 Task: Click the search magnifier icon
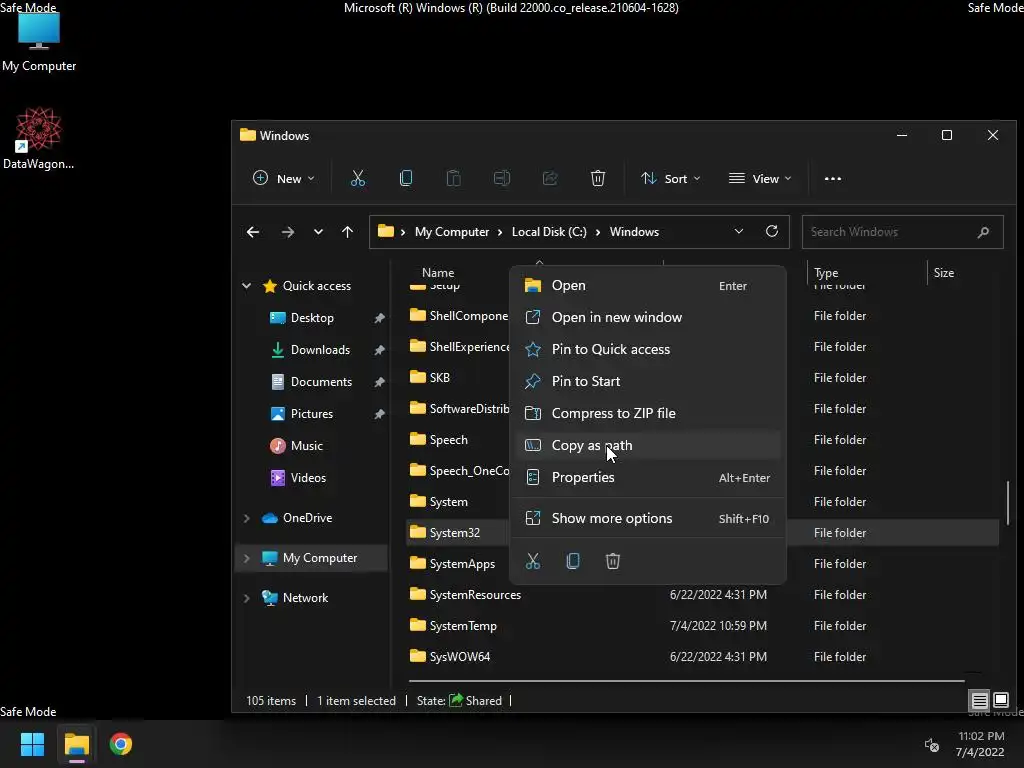coord(983,232)
